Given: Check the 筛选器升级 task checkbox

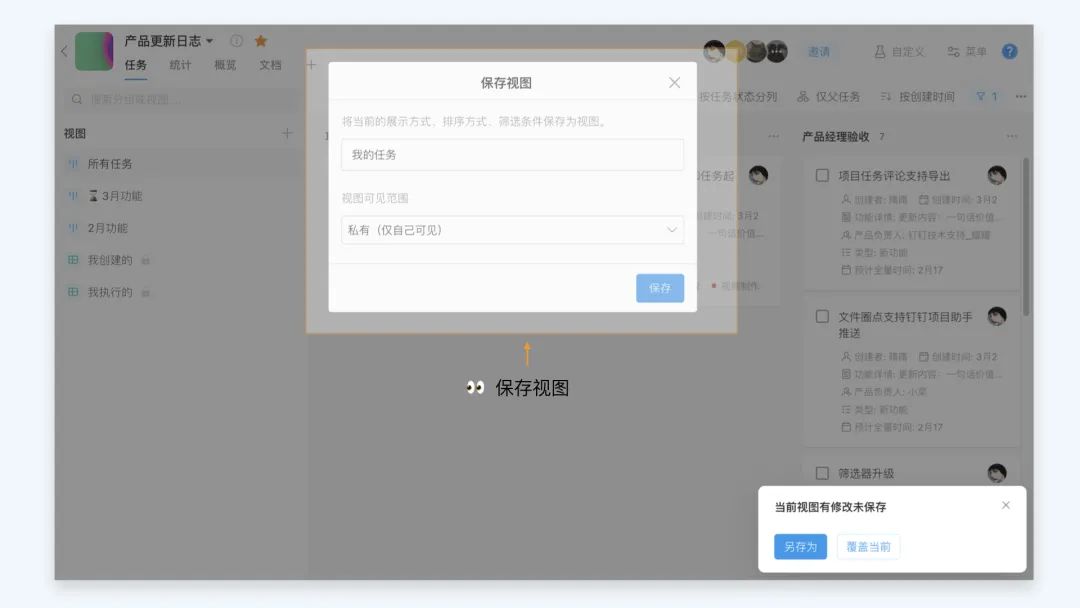Looking at the screenshot, I should coord(822,474).
